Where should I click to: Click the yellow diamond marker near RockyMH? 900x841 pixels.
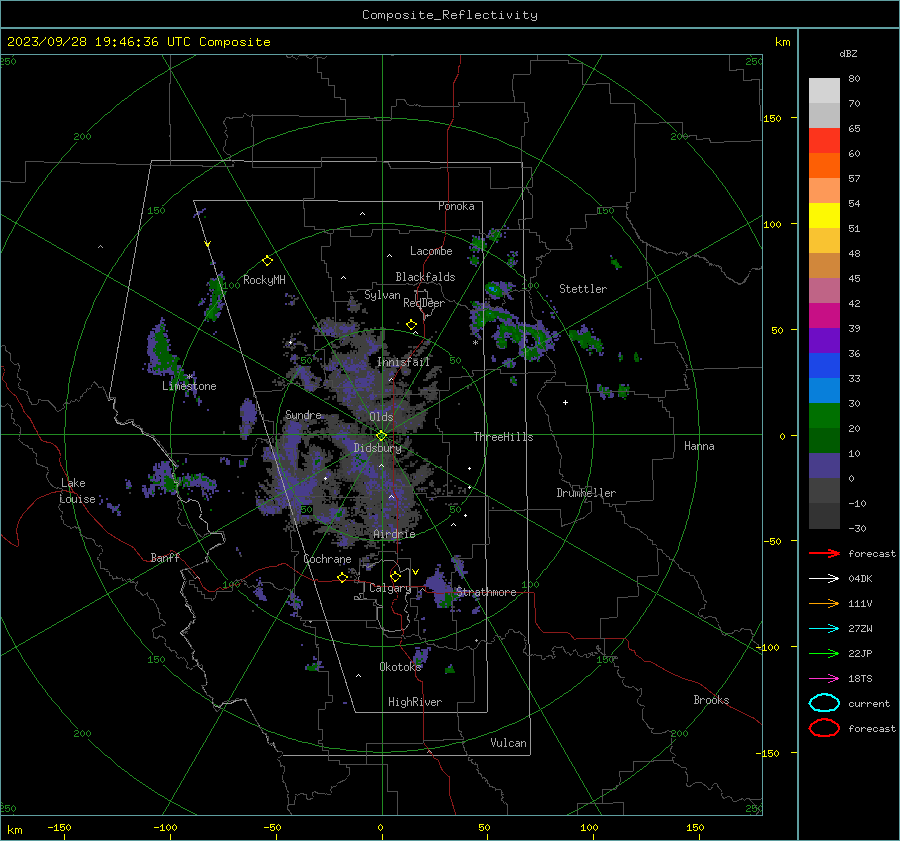point(267,261)
